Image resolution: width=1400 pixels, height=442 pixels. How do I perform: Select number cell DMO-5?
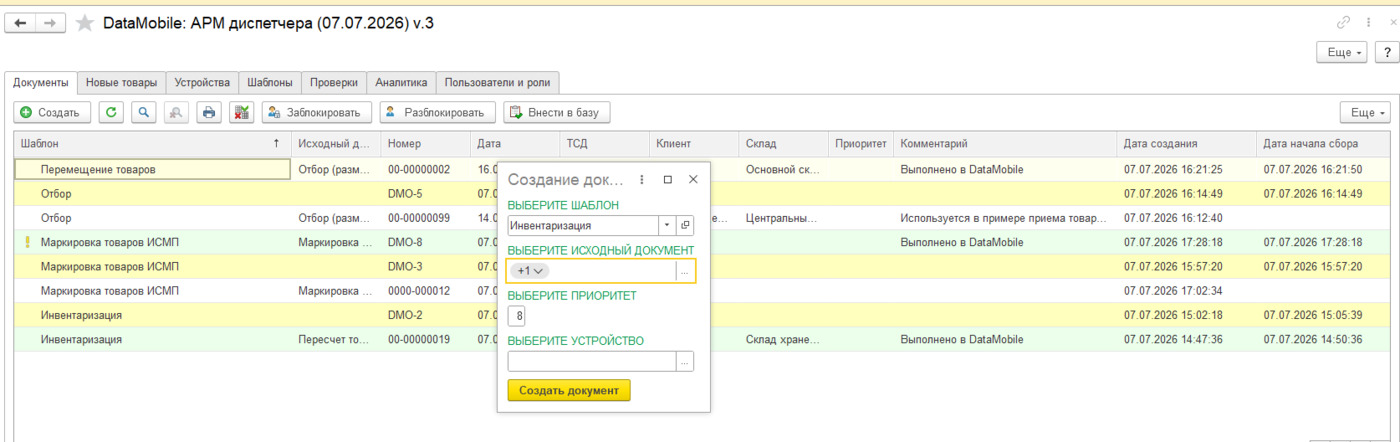[425, 194]
